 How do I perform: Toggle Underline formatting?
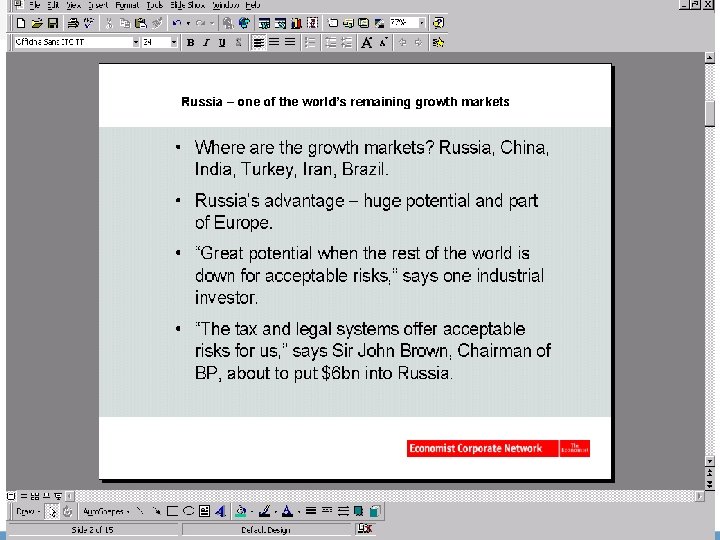[x=220, y=42]
